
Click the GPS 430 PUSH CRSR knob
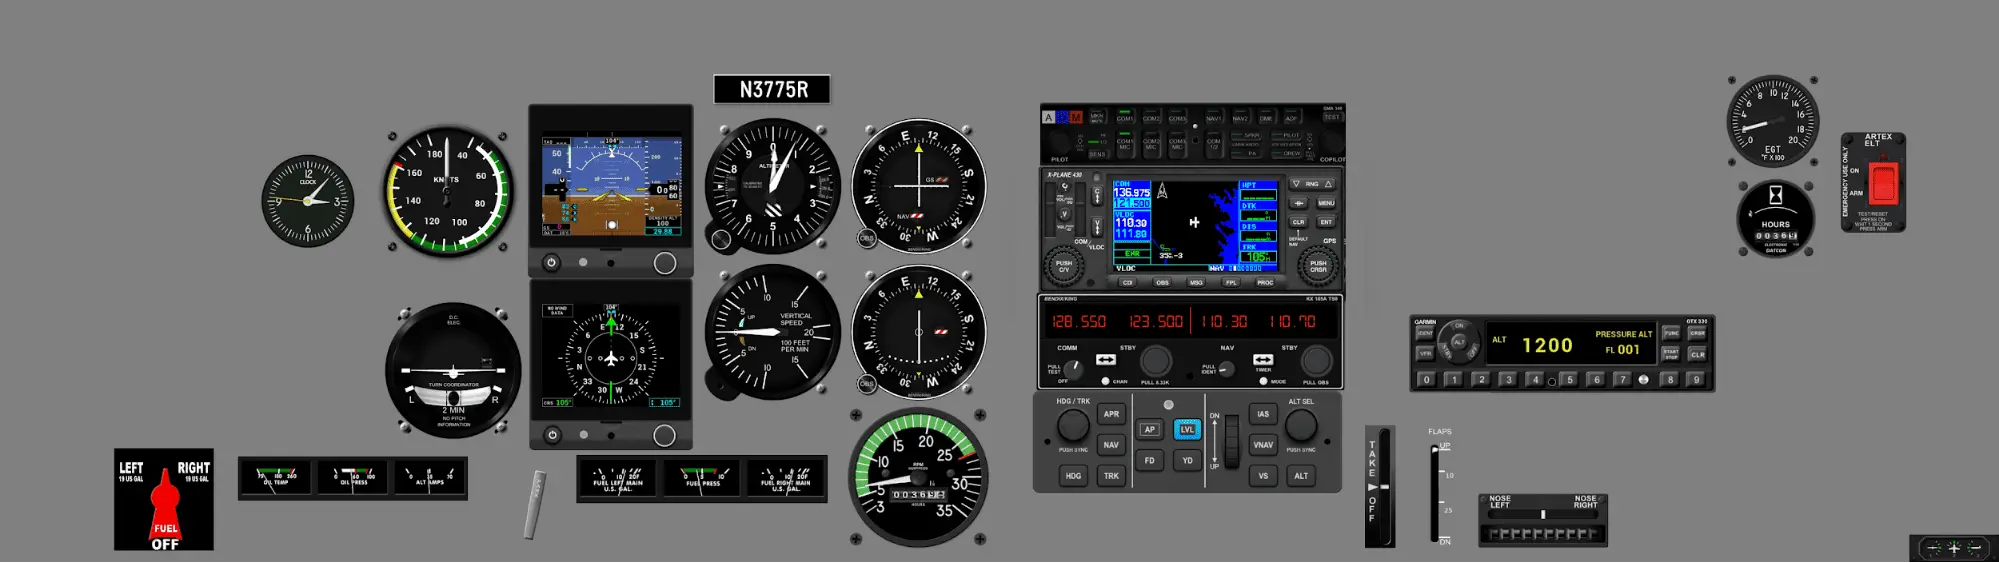[x=1318, y=265]
